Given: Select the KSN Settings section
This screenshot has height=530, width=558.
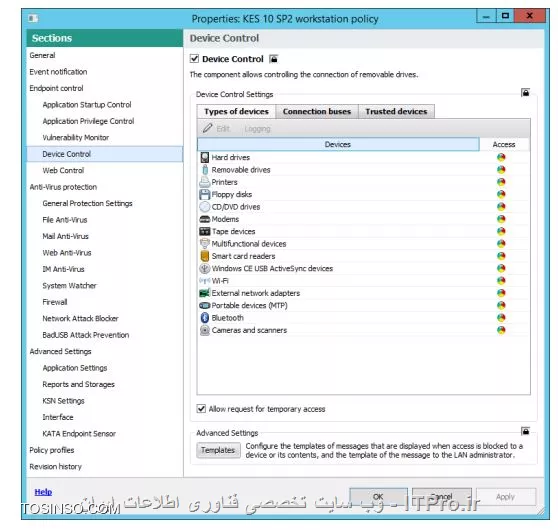Looking at the screenshot, I should (63, 401).
